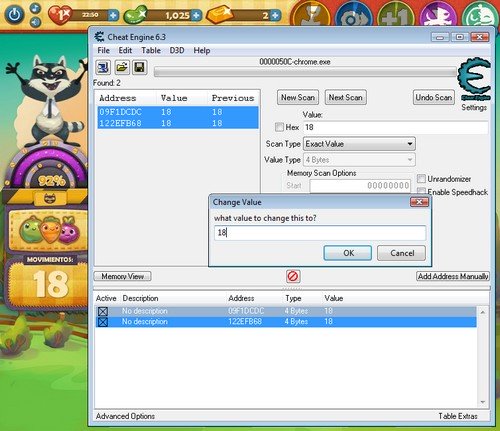This screenshot has height=431, width=500.
Task: Click the Next Scan button
Action: [x=346, y=97]
